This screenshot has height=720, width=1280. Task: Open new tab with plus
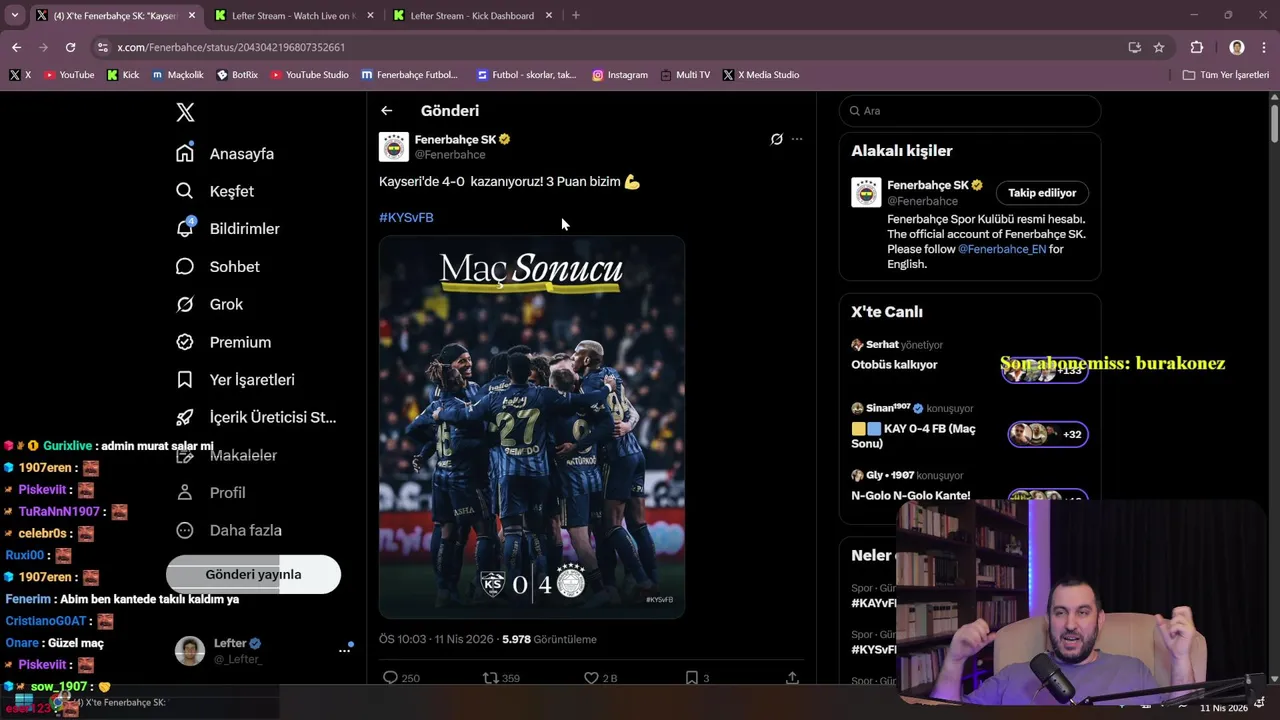(575, 15)
